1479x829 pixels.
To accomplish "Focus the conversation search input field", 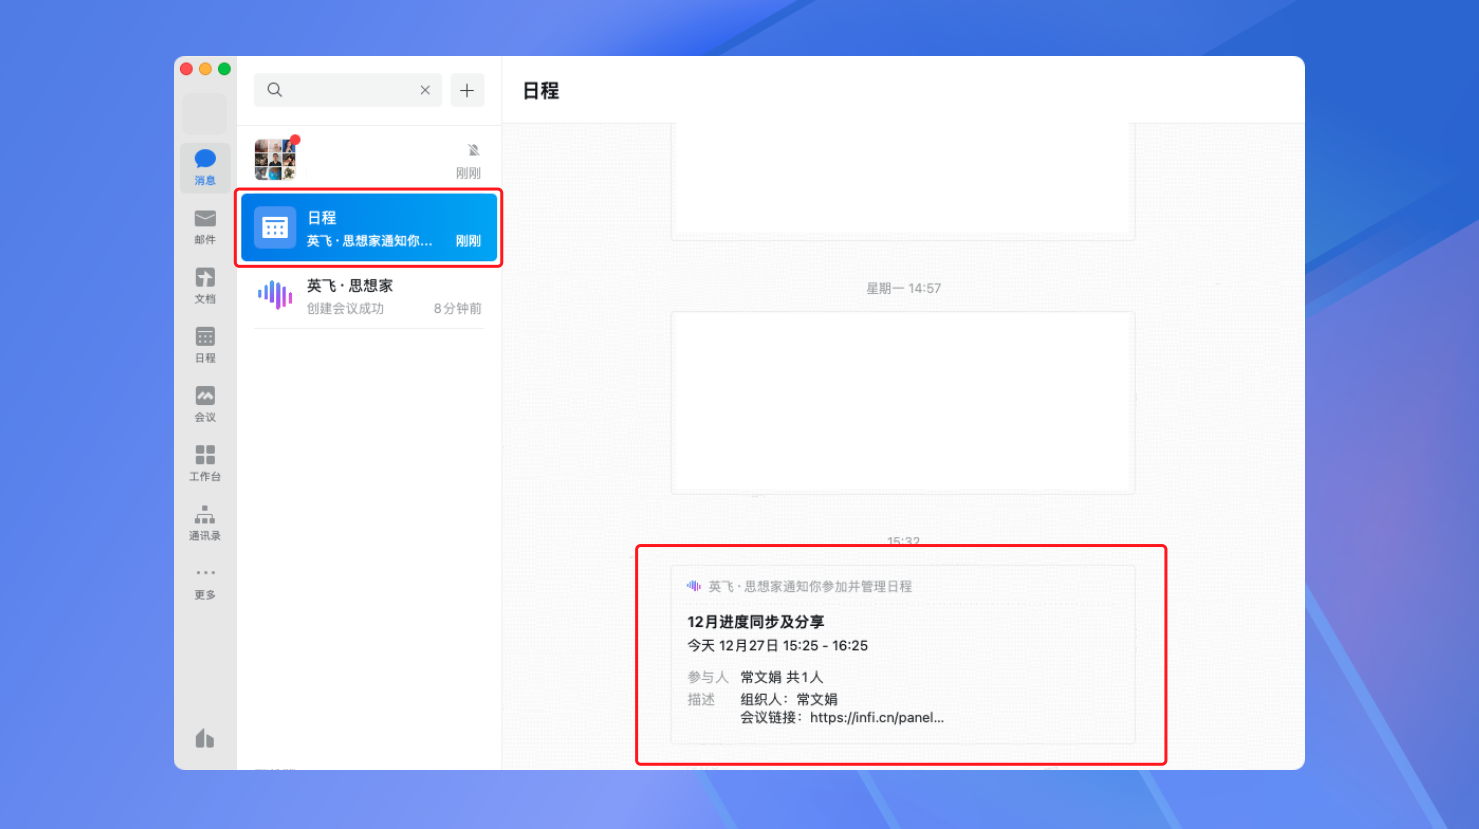I will point(348,90).
